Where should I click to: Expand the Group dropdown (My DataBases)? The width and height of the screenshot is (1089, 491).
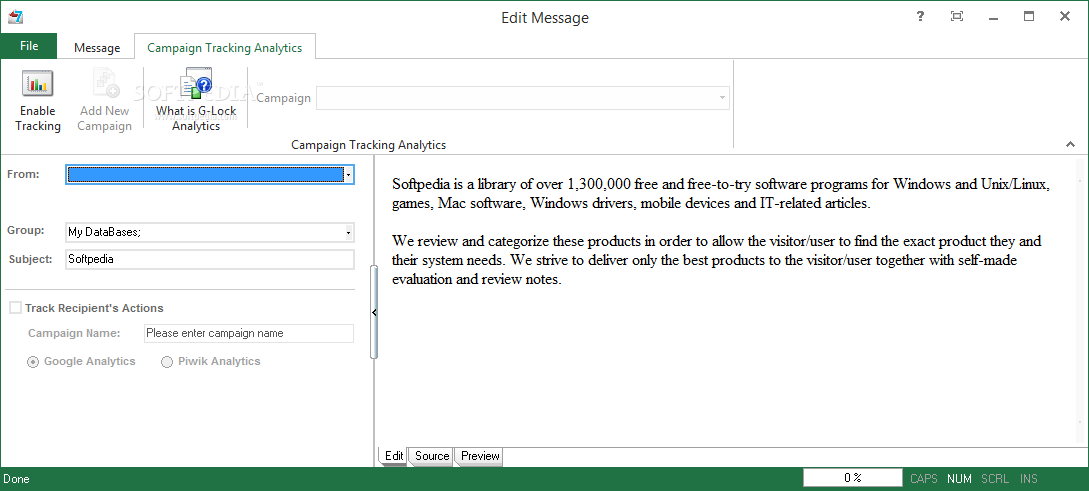(x=349, y=233)
